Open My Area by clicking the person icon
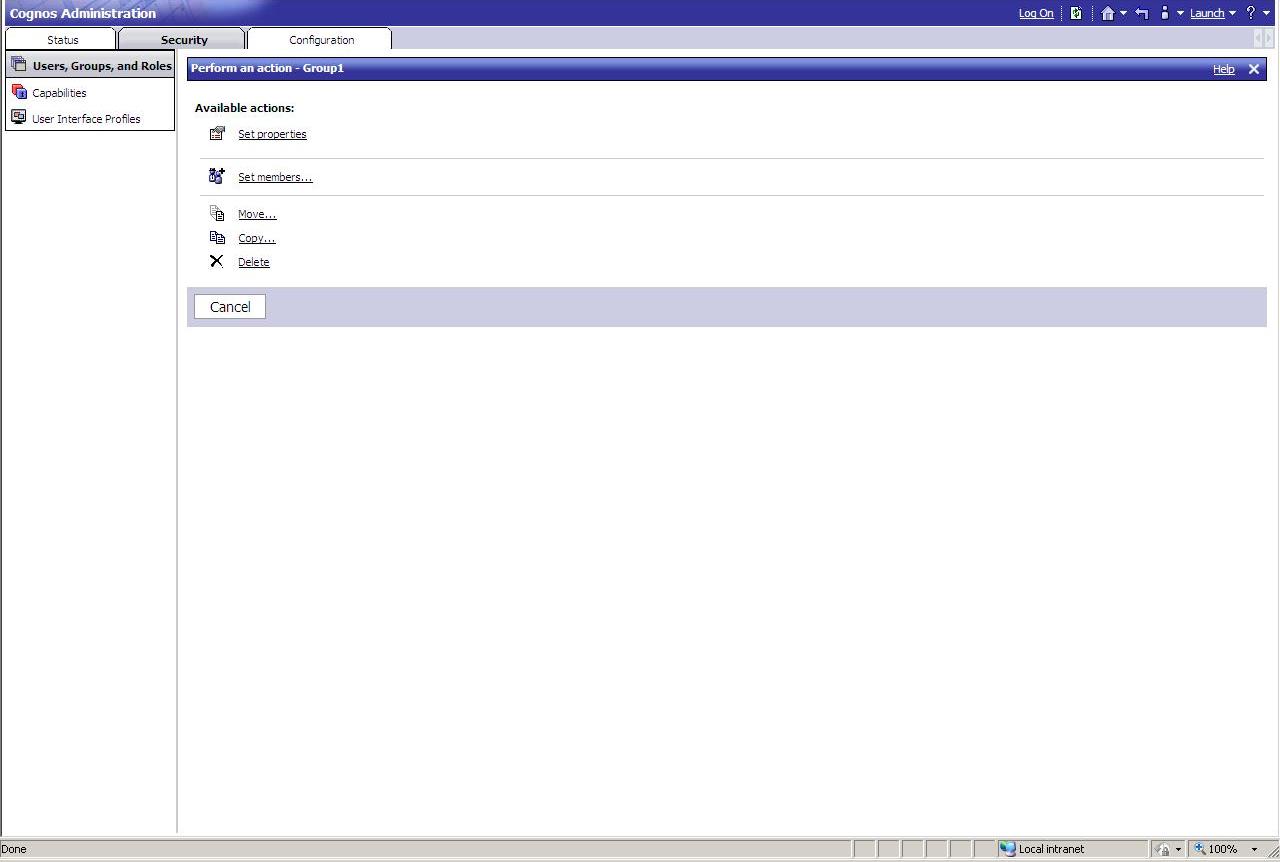The width and height of the screenshot is (1280, 862). tap(1165, 13)
